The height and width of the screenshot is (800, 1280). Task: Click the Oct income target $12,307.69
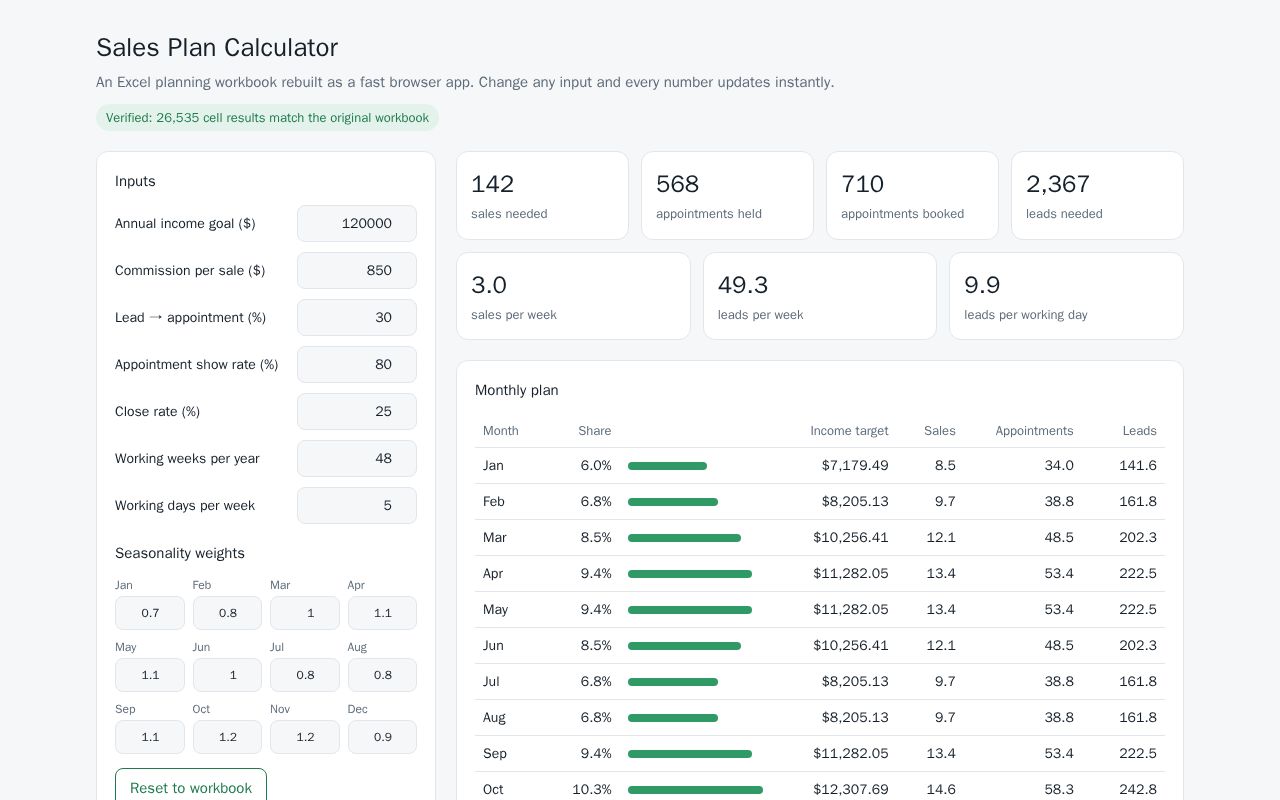[x=850, y=790]
